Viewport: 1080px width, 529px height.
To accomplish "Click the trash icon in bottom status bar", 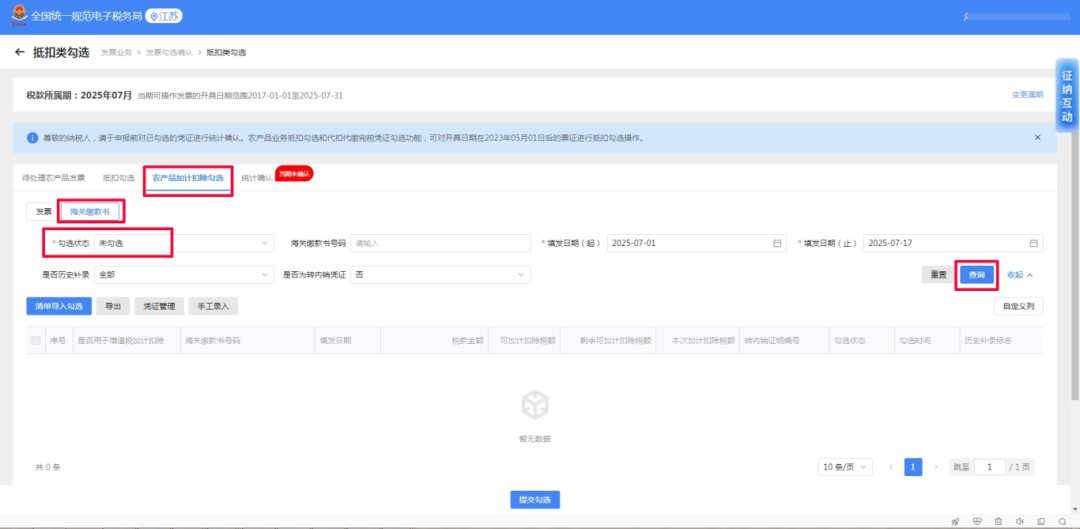I will tap(998, 521).
